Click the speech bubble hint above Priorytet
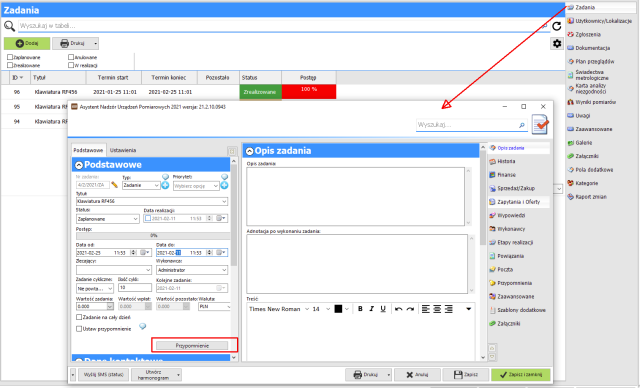Viewport: 640px width, 388px height. 224,177
